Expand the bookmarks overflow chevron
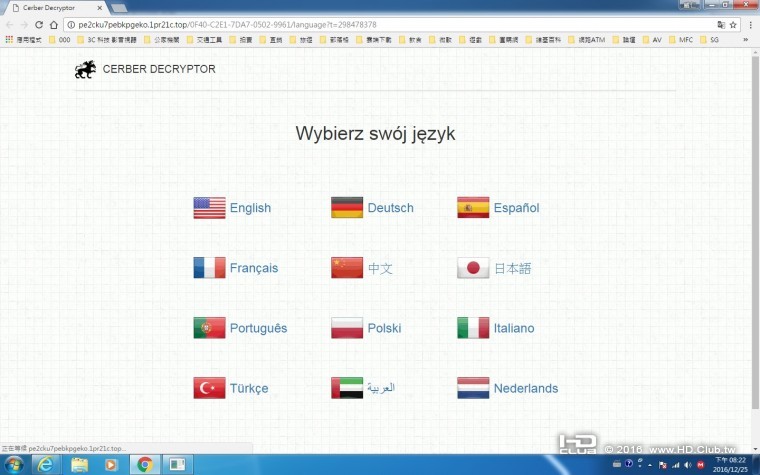Image resolution: width=760 pixels, height=475 pixels. coord(745,40)
